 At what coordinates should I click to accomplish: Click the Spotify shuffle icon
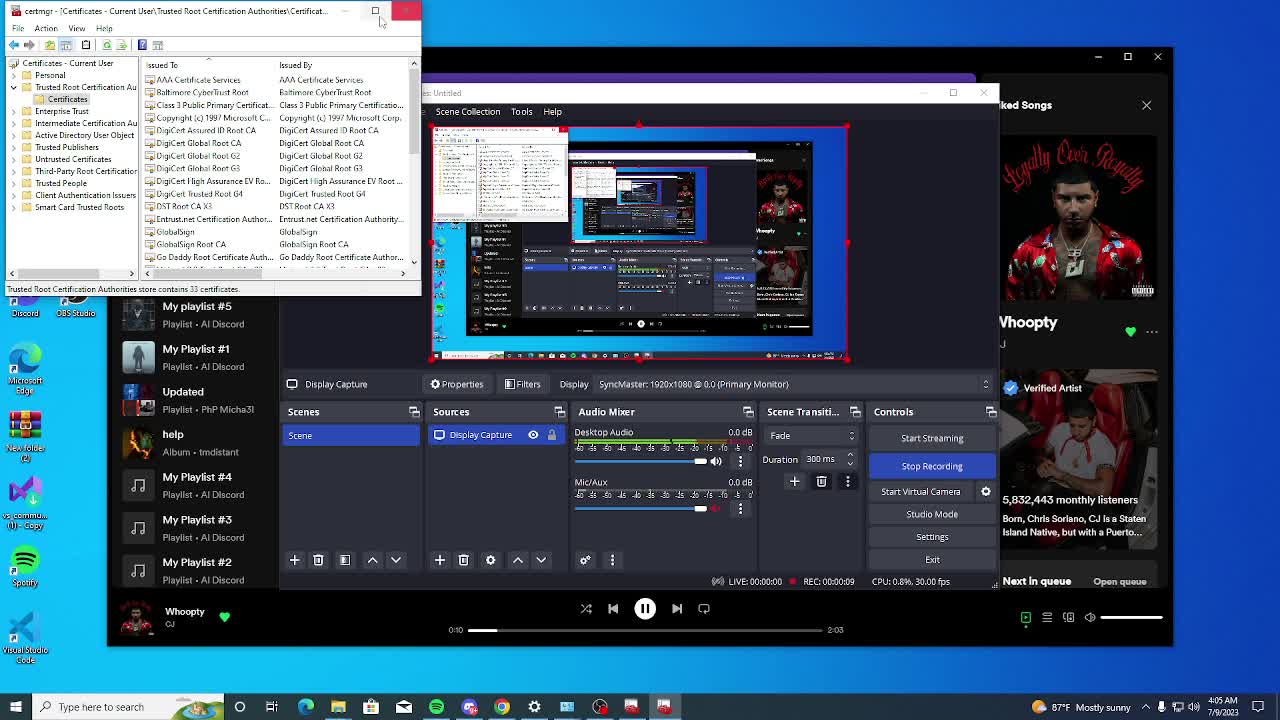point(586,609)
